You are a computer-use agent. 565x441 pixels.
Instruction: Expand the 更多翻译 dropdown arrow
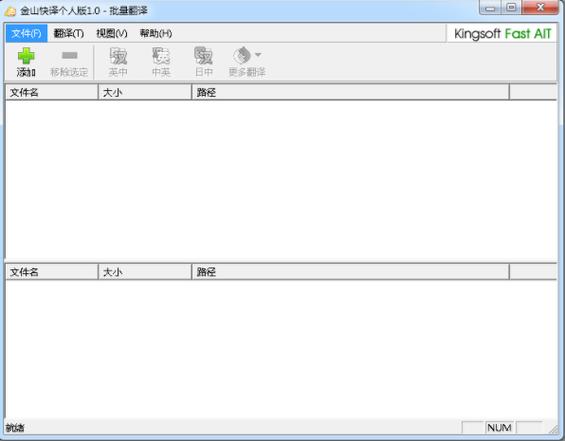(x=258, y=55)
